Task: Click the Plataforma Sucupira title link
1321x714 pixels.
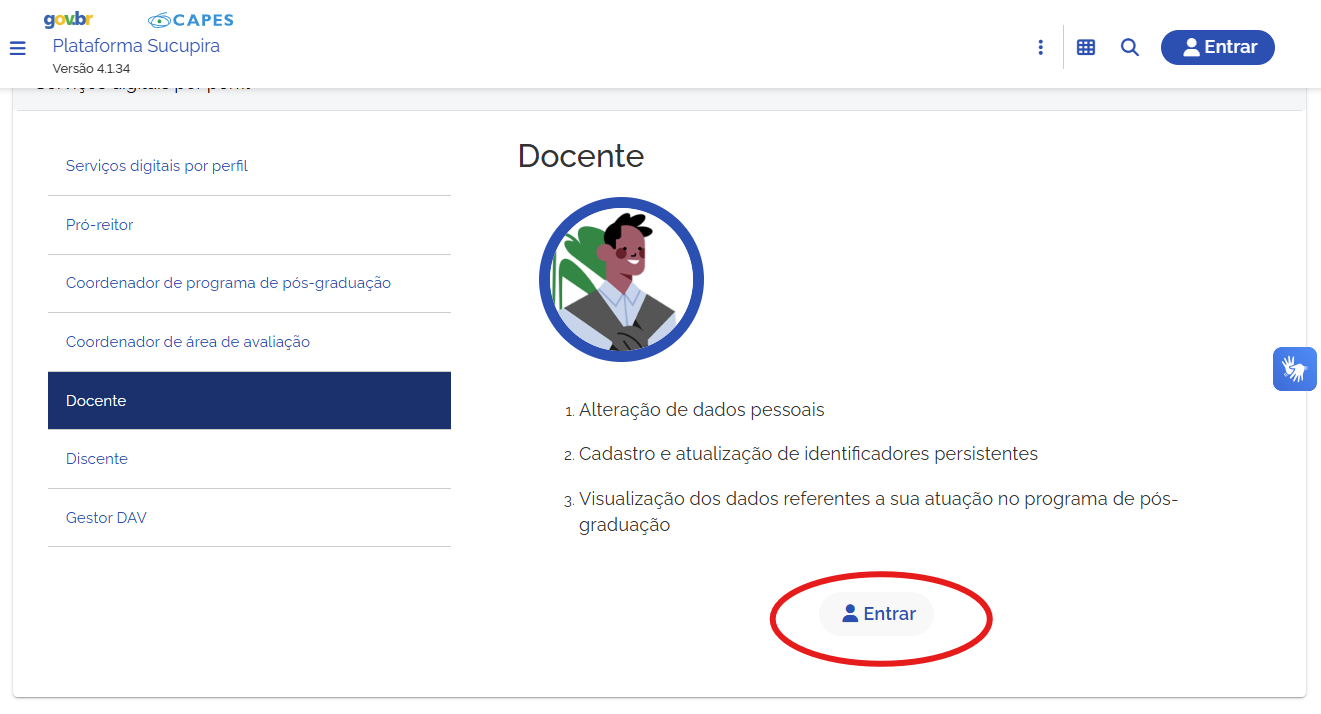Action: (x=136, y=46)
